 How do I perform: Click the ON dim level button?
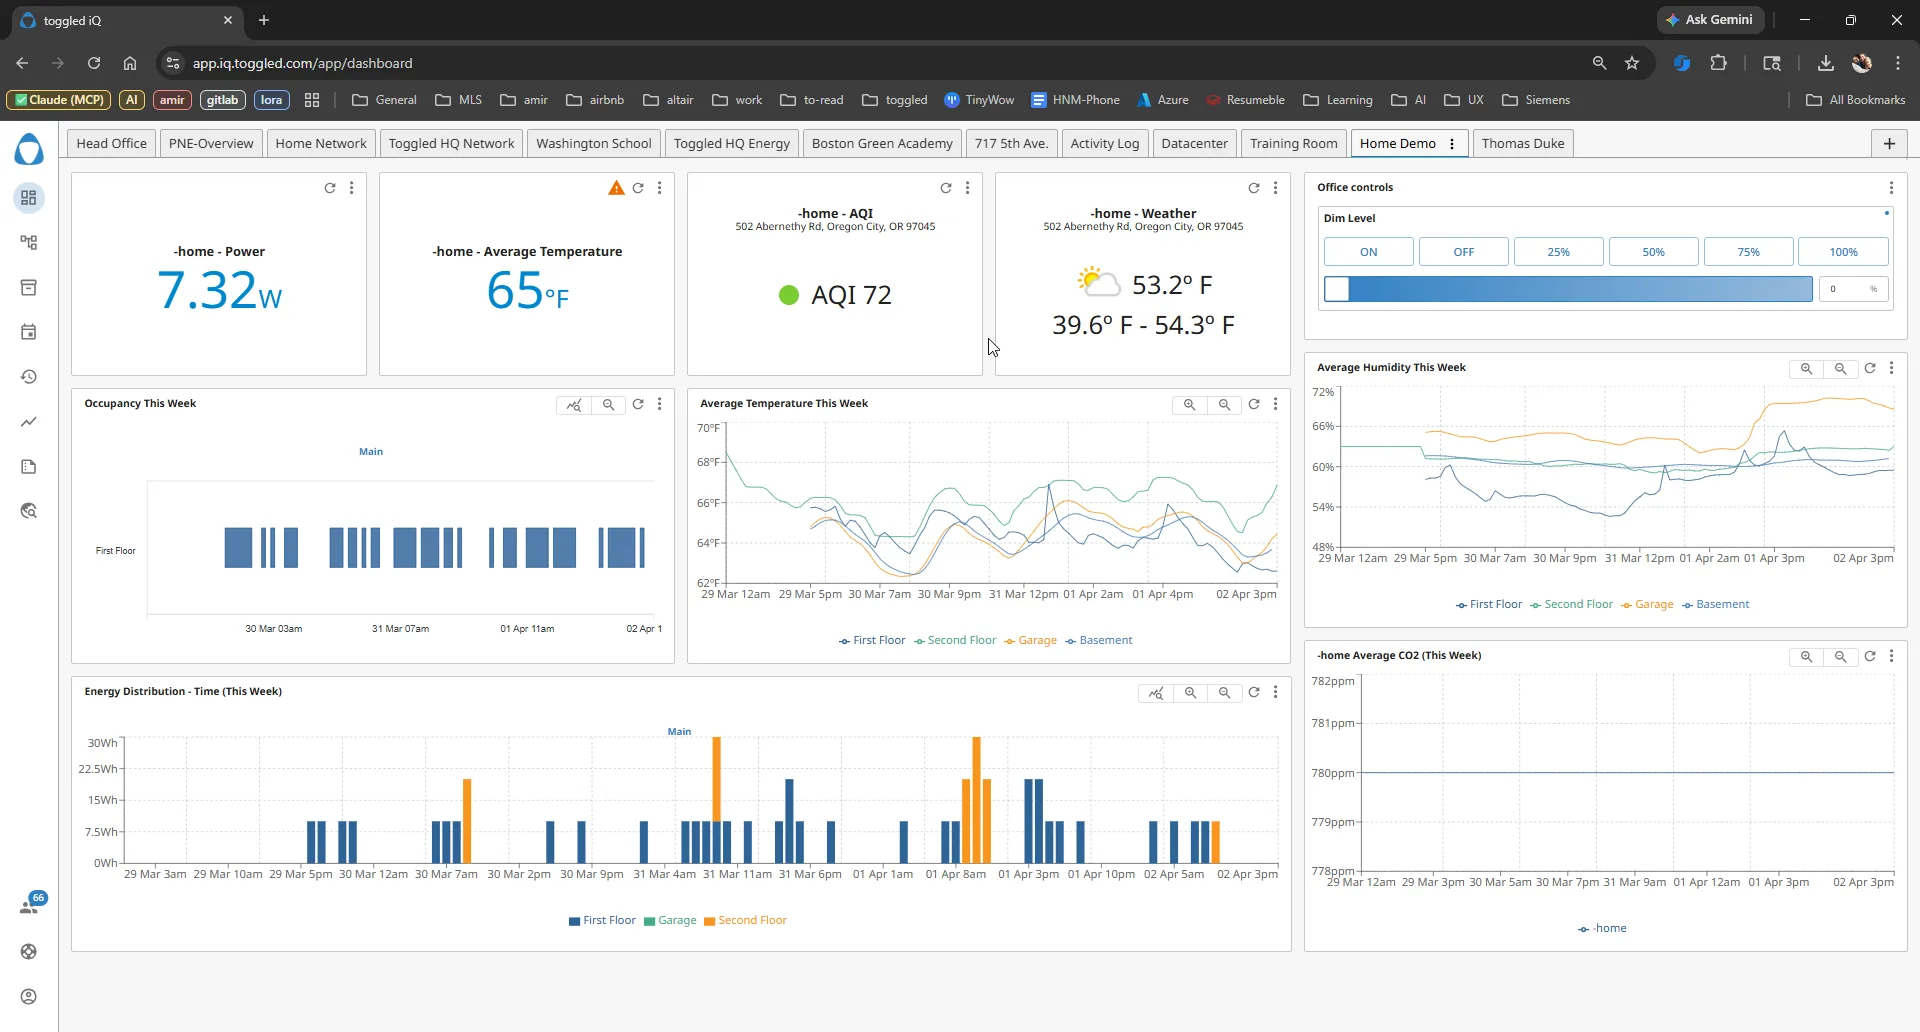(1369, 252)
